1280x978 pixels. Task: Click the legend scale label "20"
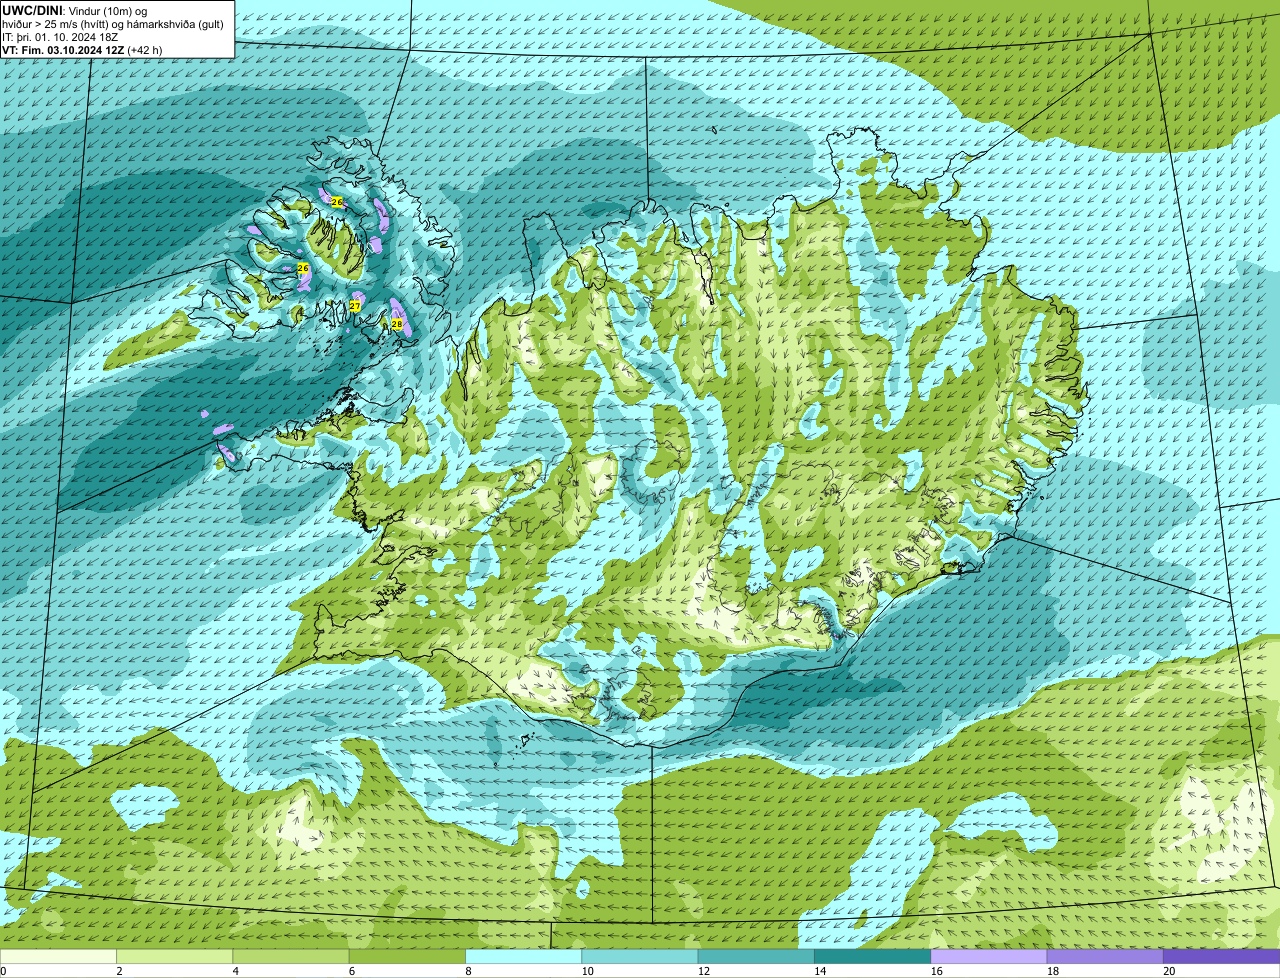coord(1169,971)
